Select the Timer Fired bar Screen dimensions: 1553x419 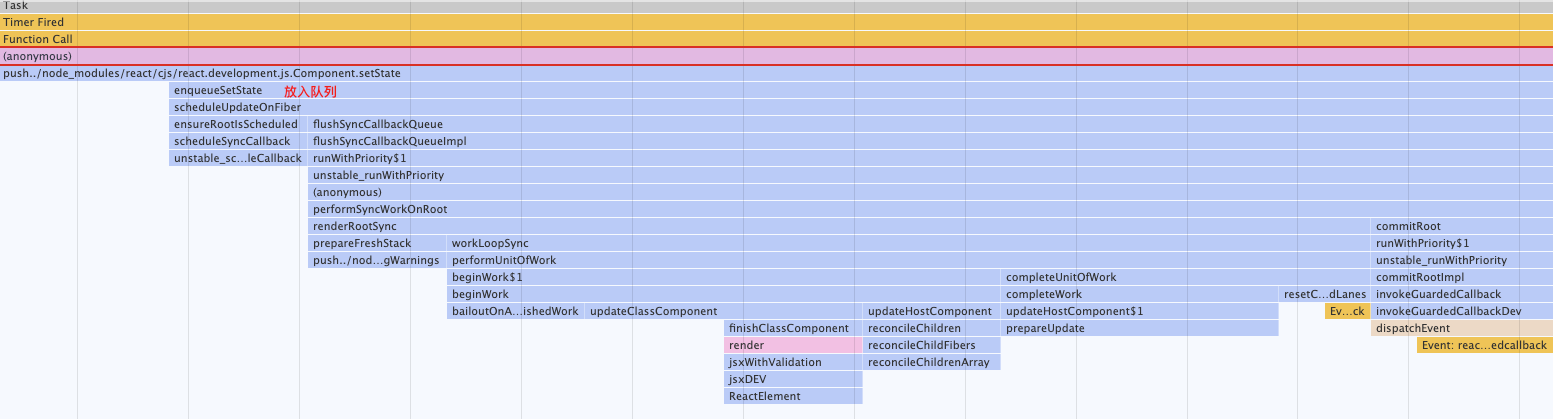[776, 22]
